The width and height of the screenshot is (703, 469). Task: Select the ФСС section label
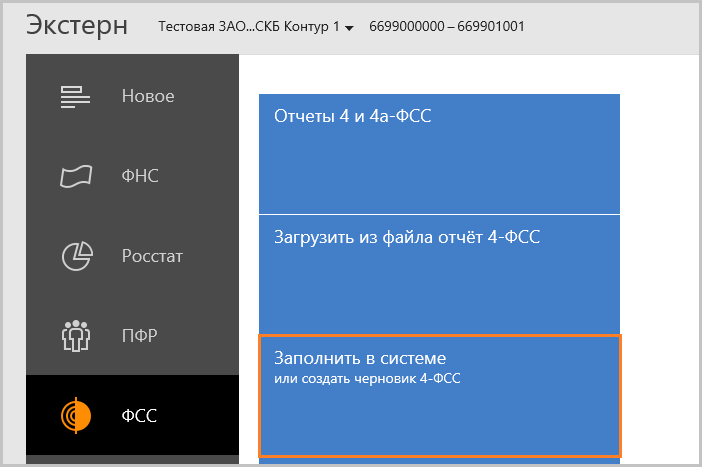point(139,416)
